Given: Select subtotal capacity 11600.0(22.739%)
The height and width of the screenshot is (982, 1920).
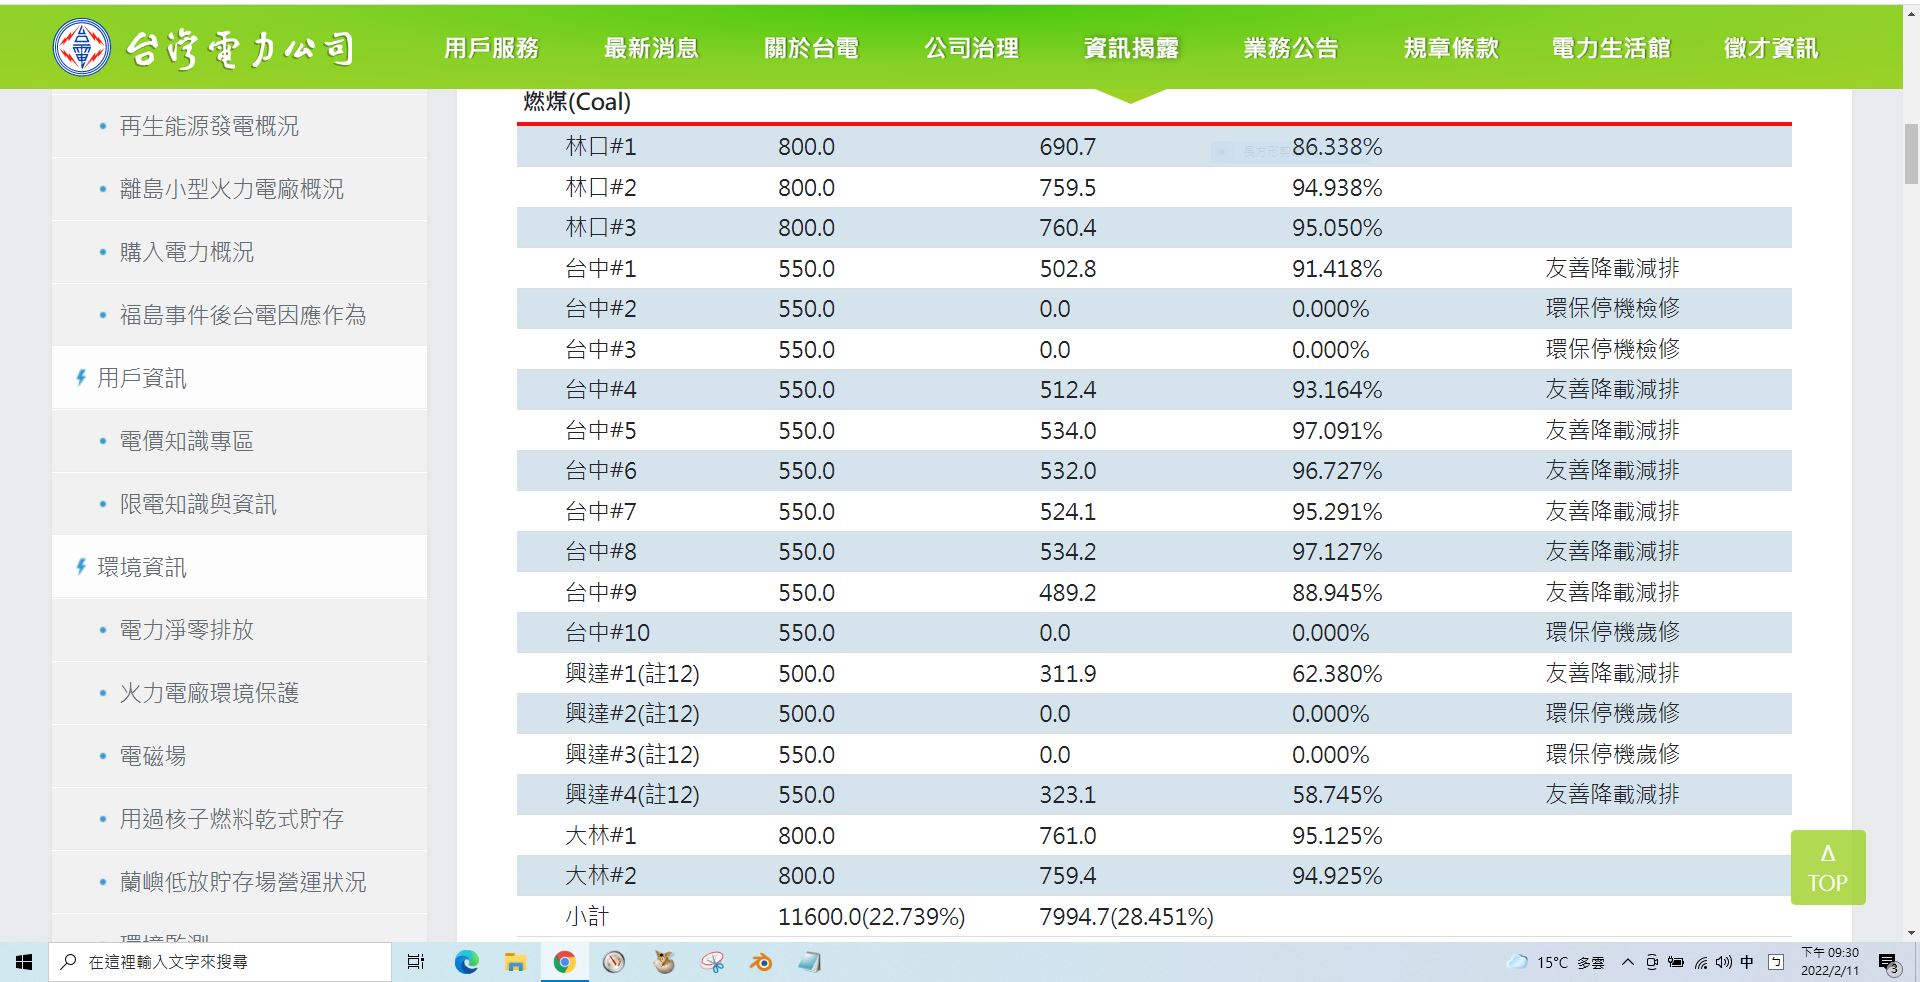Looking at the screenshot, I should (871, 917).
